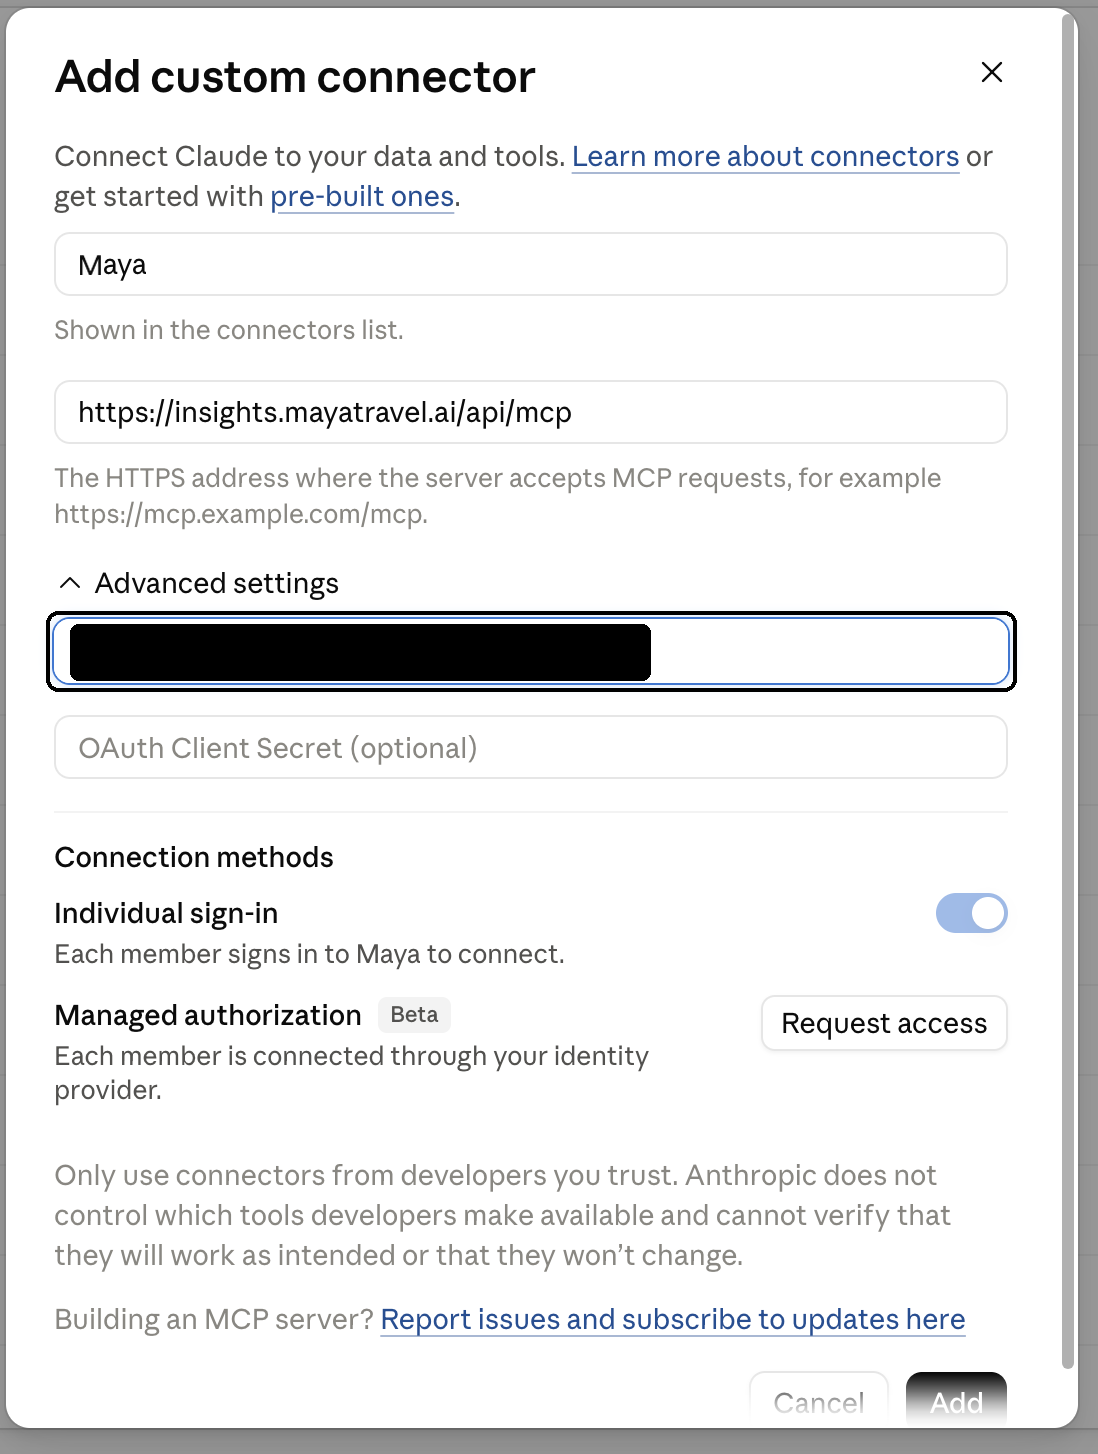Viewport: 1098px width, 1454px height.
Task: Click the Beta badge next to Managed authorization
Action: (x=414, y=1014)
